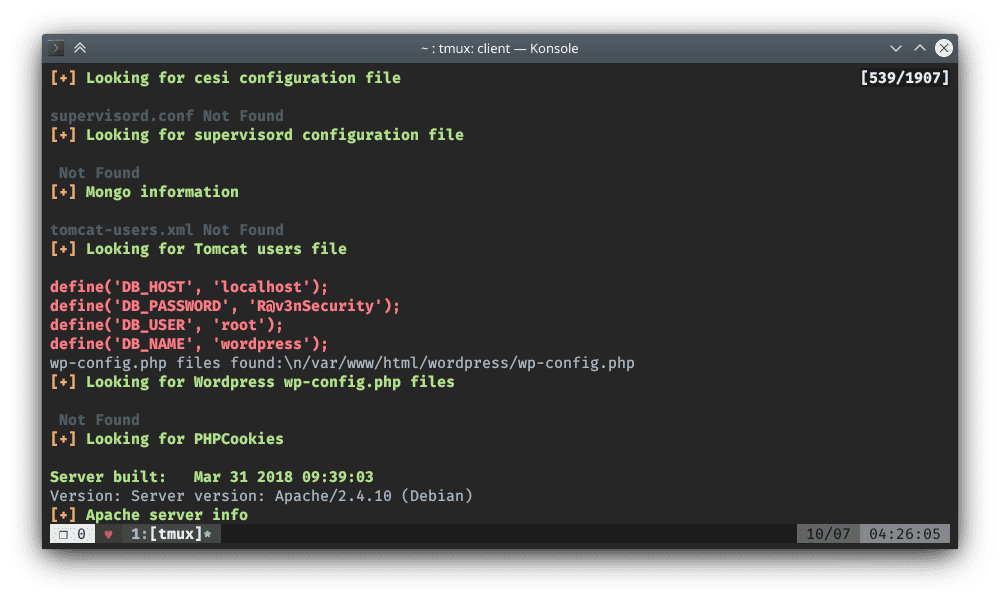Click the "Server built" timestamp line
Viewport: 1000px width, 599px height.
click(x=211, y=477)
